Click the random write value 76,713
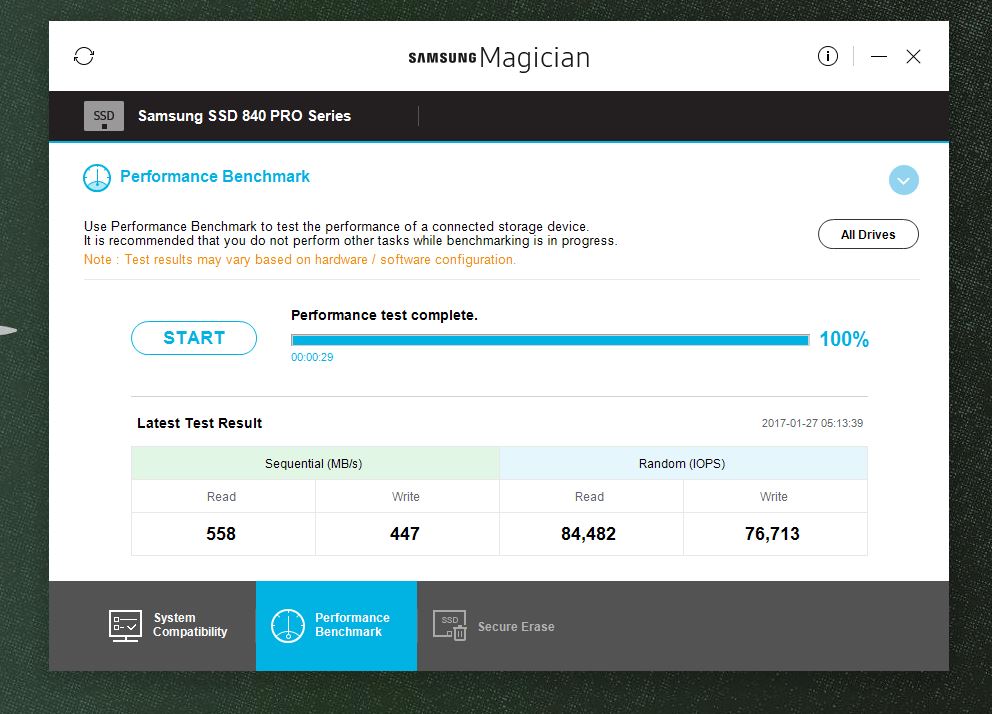This screenshot has width=992, height=714. click(x=772, y=534)
